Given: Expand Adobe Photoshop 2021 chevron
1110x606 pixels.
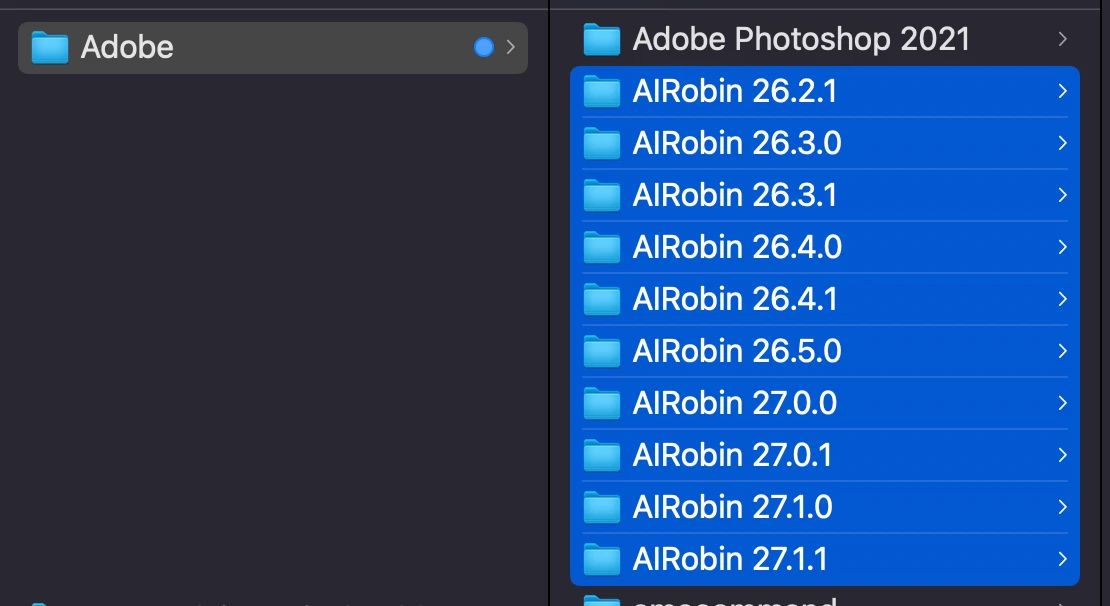Looking at the screenshot, I should (x=1063, y=39).
